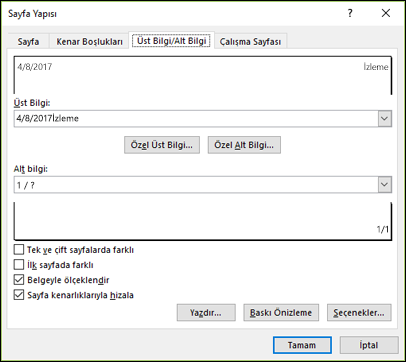
Task: Toggle Sayfa kenarlıklarıyla hizala checkbox
Action: [x=19, y=295]
